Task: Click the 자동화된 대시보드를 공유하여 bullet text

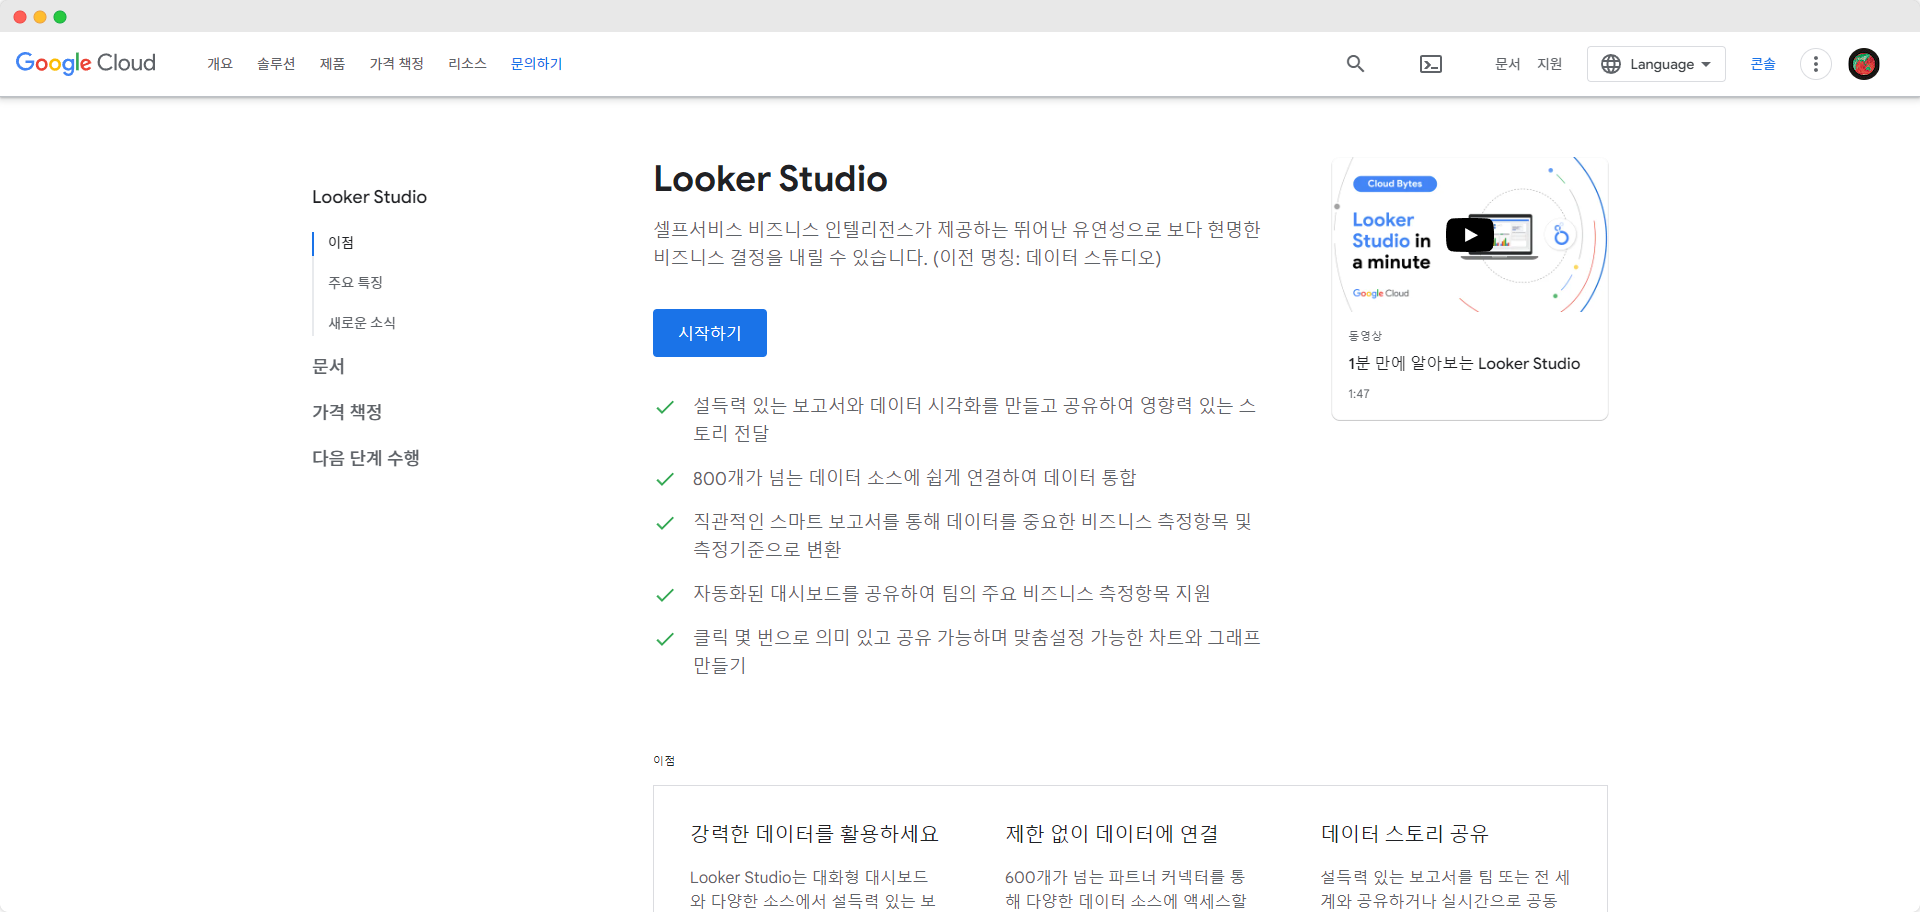Action: [x=951, y=594]
